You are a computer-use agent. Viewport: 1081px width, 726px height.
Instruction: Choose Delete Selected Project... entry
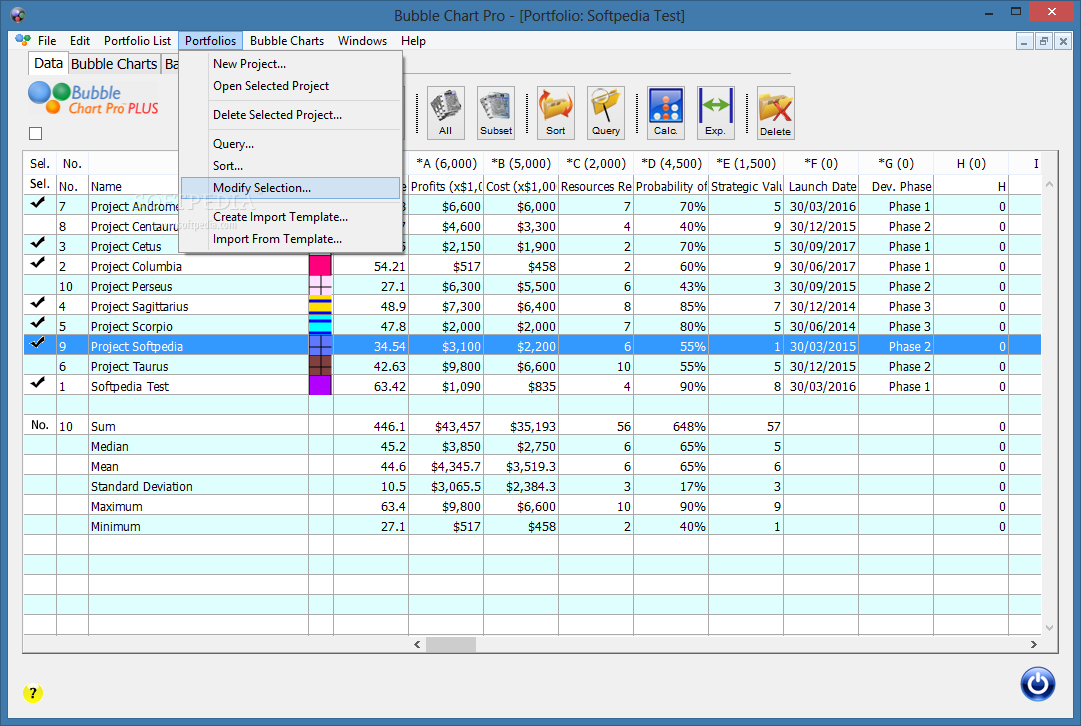point(290,114)
